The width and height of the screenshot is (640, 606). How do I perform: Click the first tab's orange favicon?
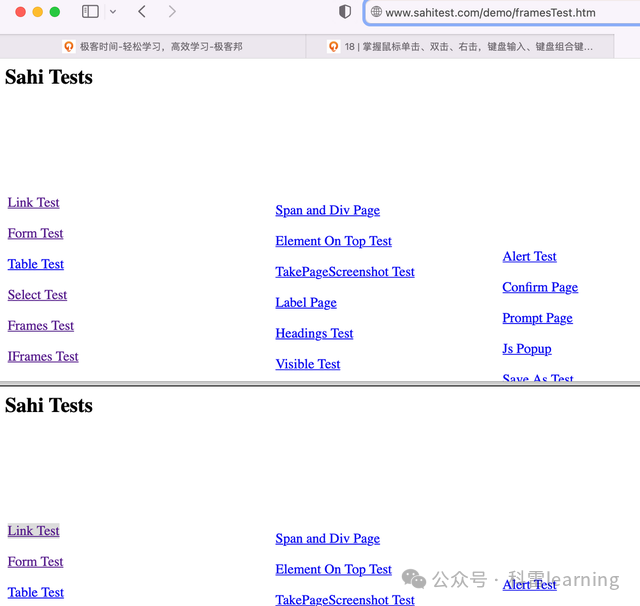(69, 47)
